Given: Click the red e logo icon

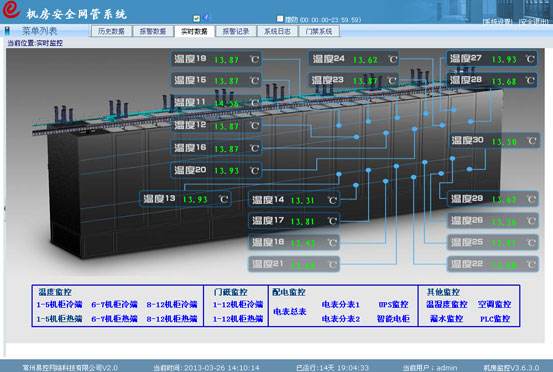Looking at the screenshot, I should [x=11, y=9].
